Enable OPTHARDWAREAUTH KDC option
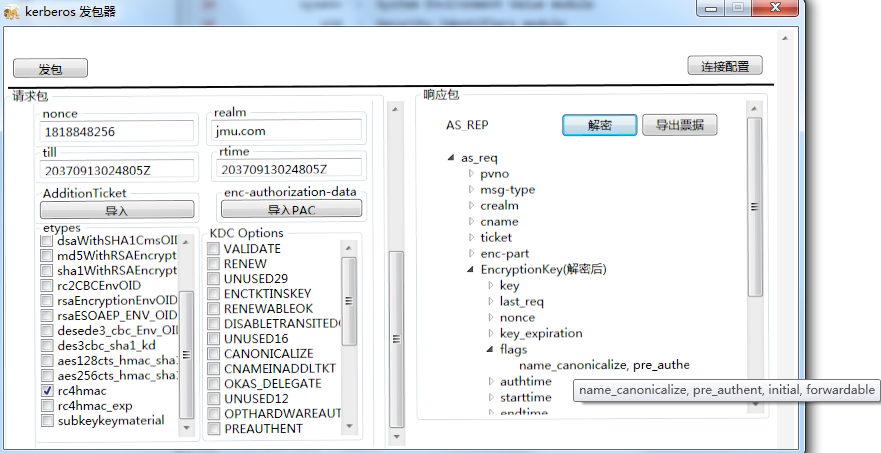The height and width of the screenshot is (453, 881). tap(214, 414)
